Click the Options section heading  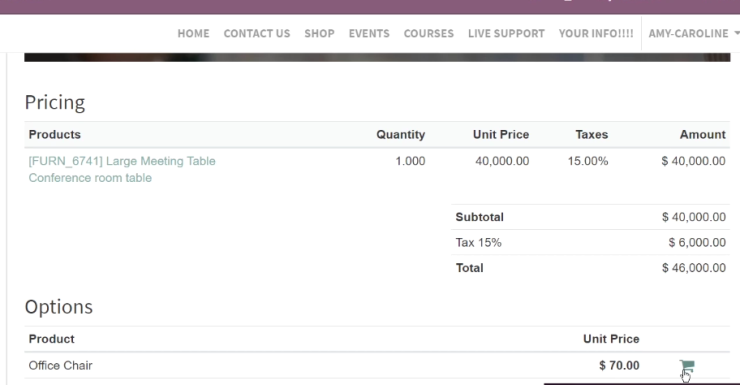(59, 307)
